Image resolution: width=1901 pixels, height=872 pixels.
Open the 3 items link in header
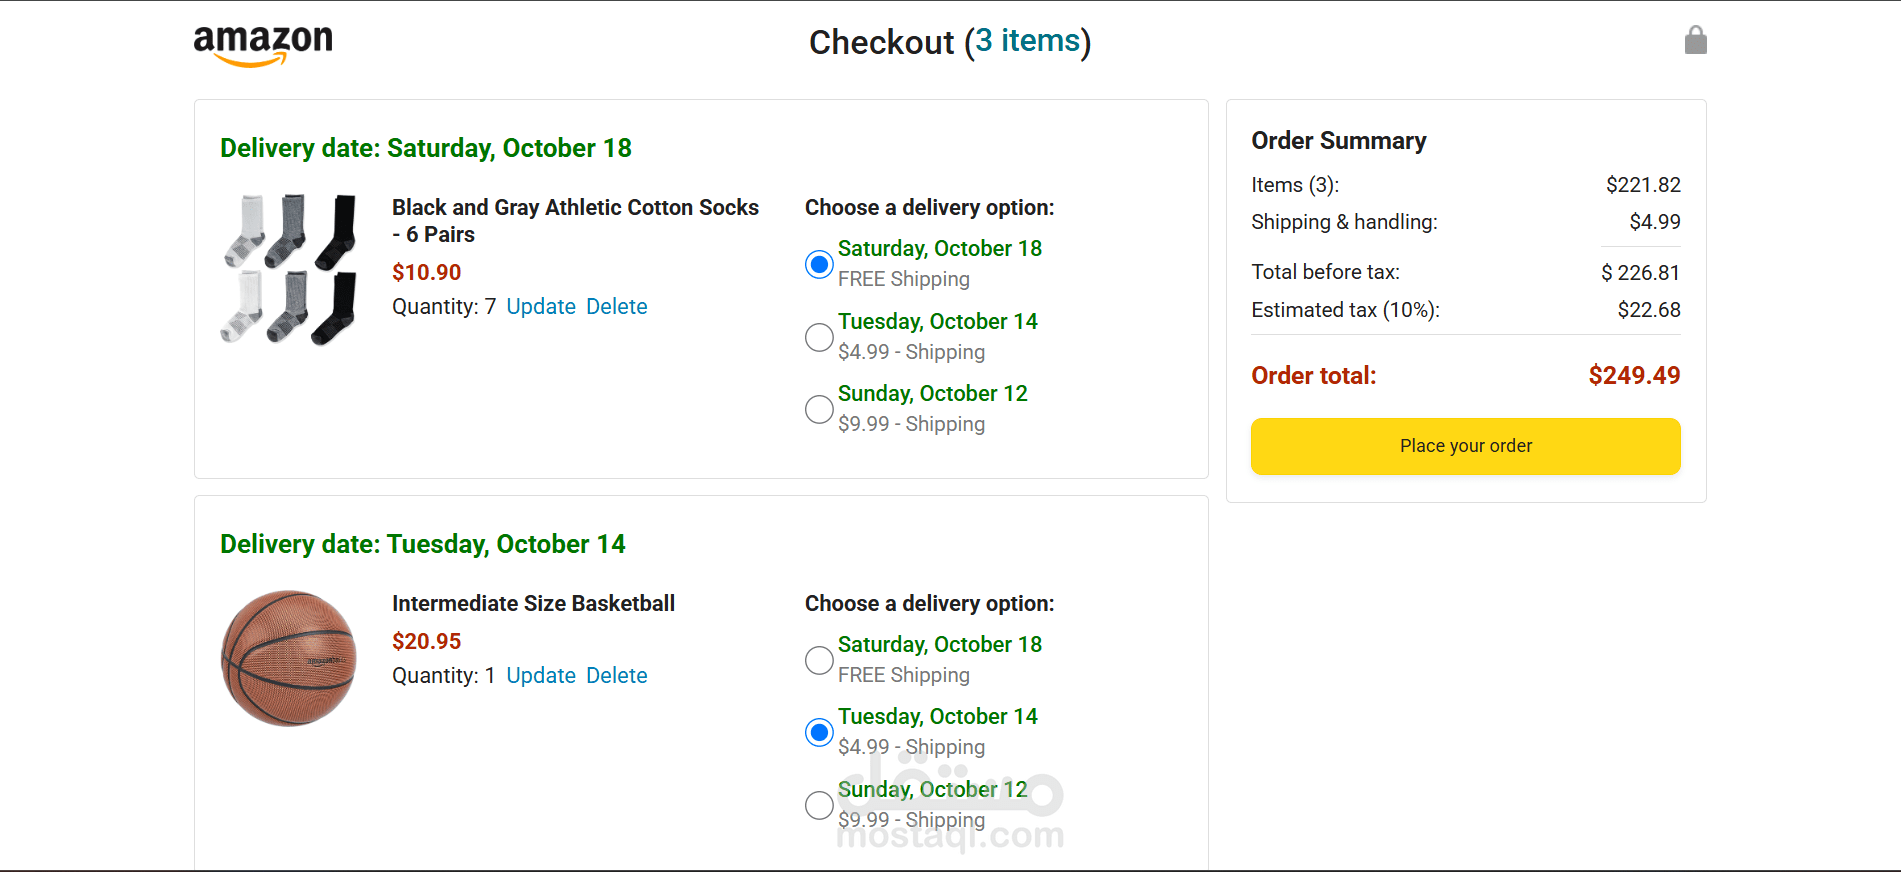[x=1027, y=41]
